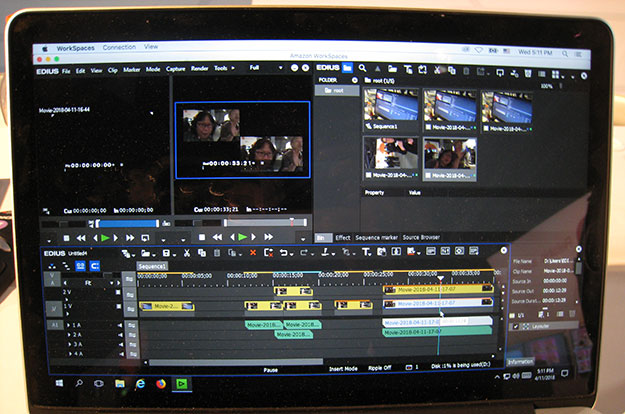
Task: Open the Full layout dropdown
Action: (x=262, y=69)
